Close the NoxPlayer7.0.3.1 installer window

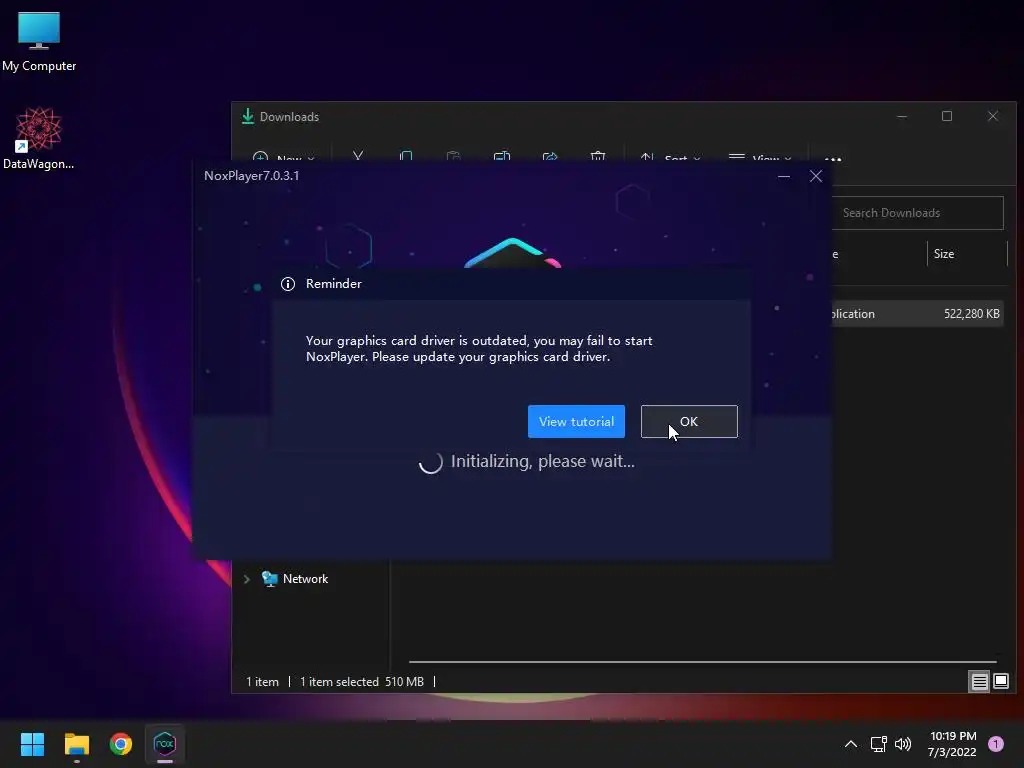(816, 176)
